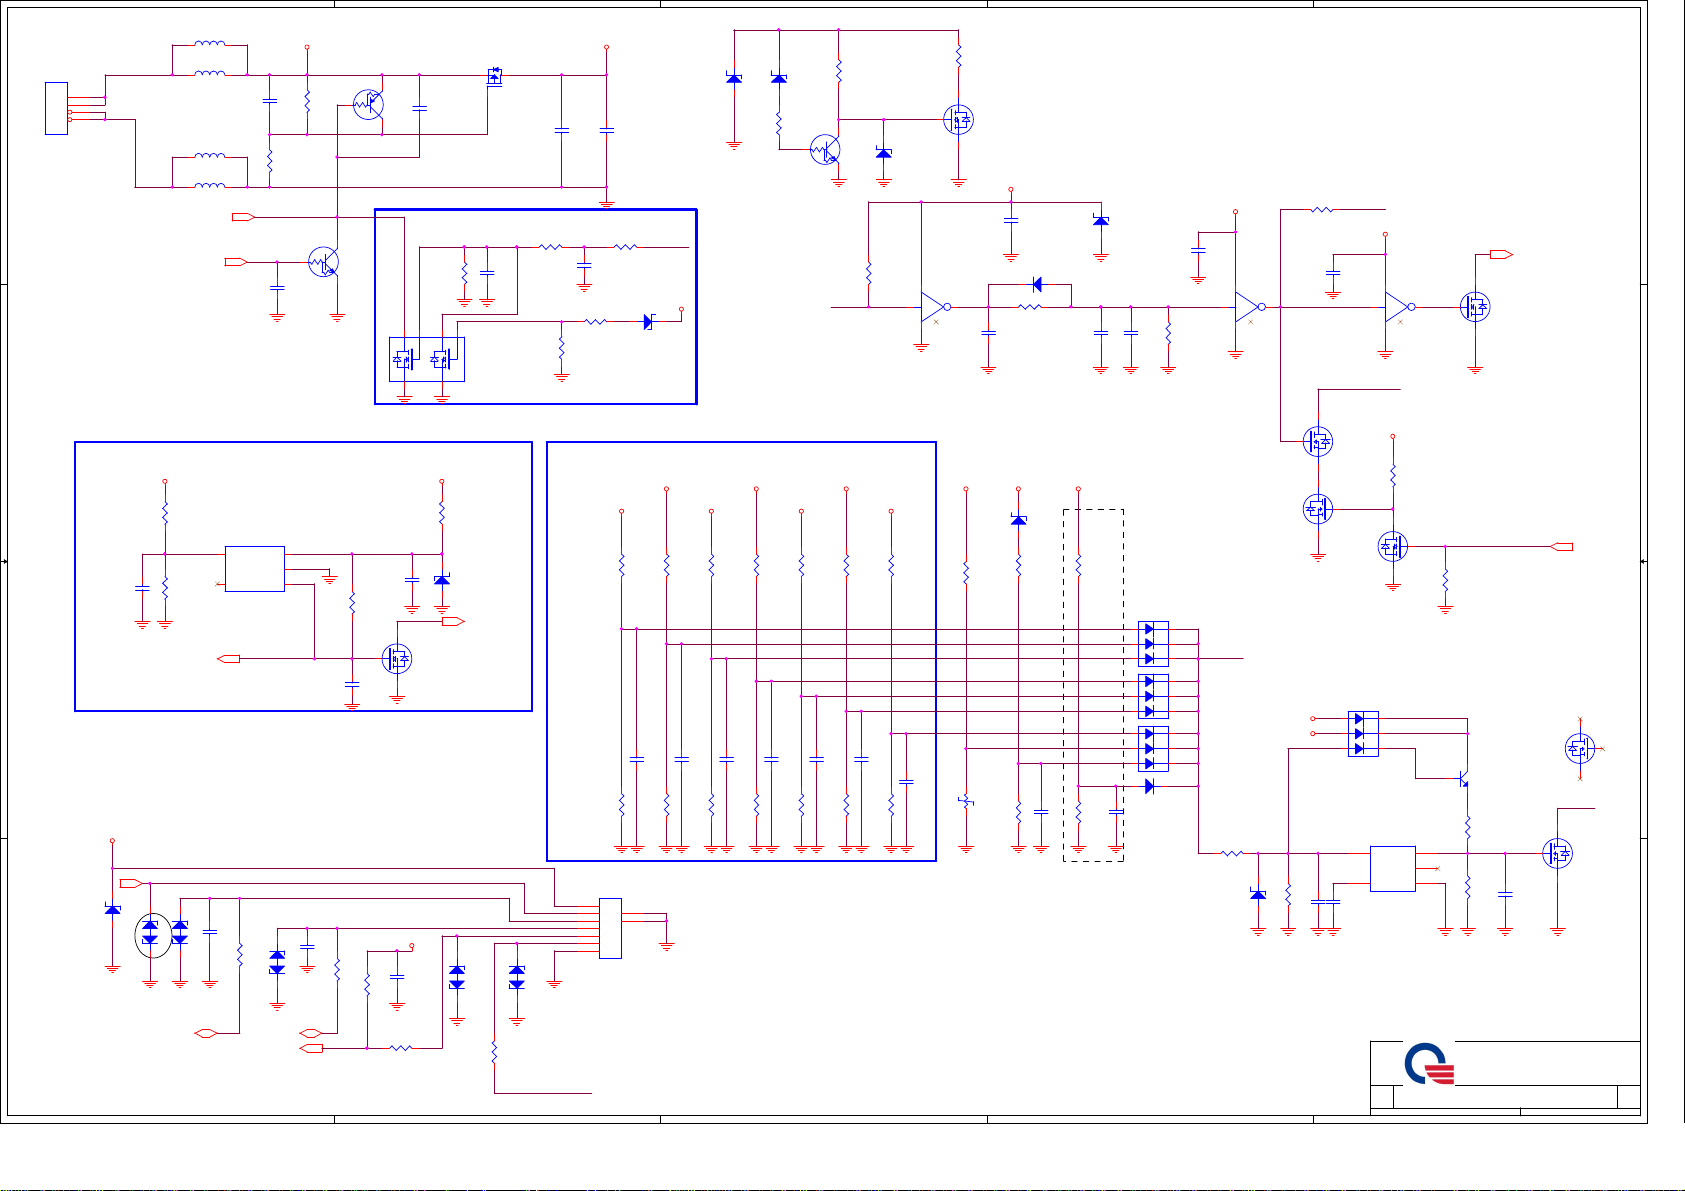
Task: Select the topmost inductor coil at upper left
Action: coord(209,44)
